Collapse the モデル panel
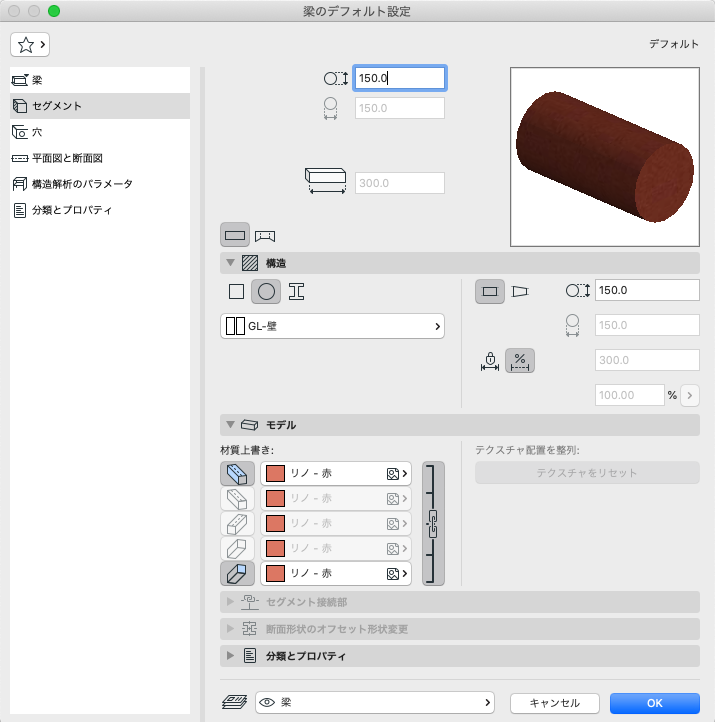The height and width of the screenshot is (722, 715). pos(230,425)
